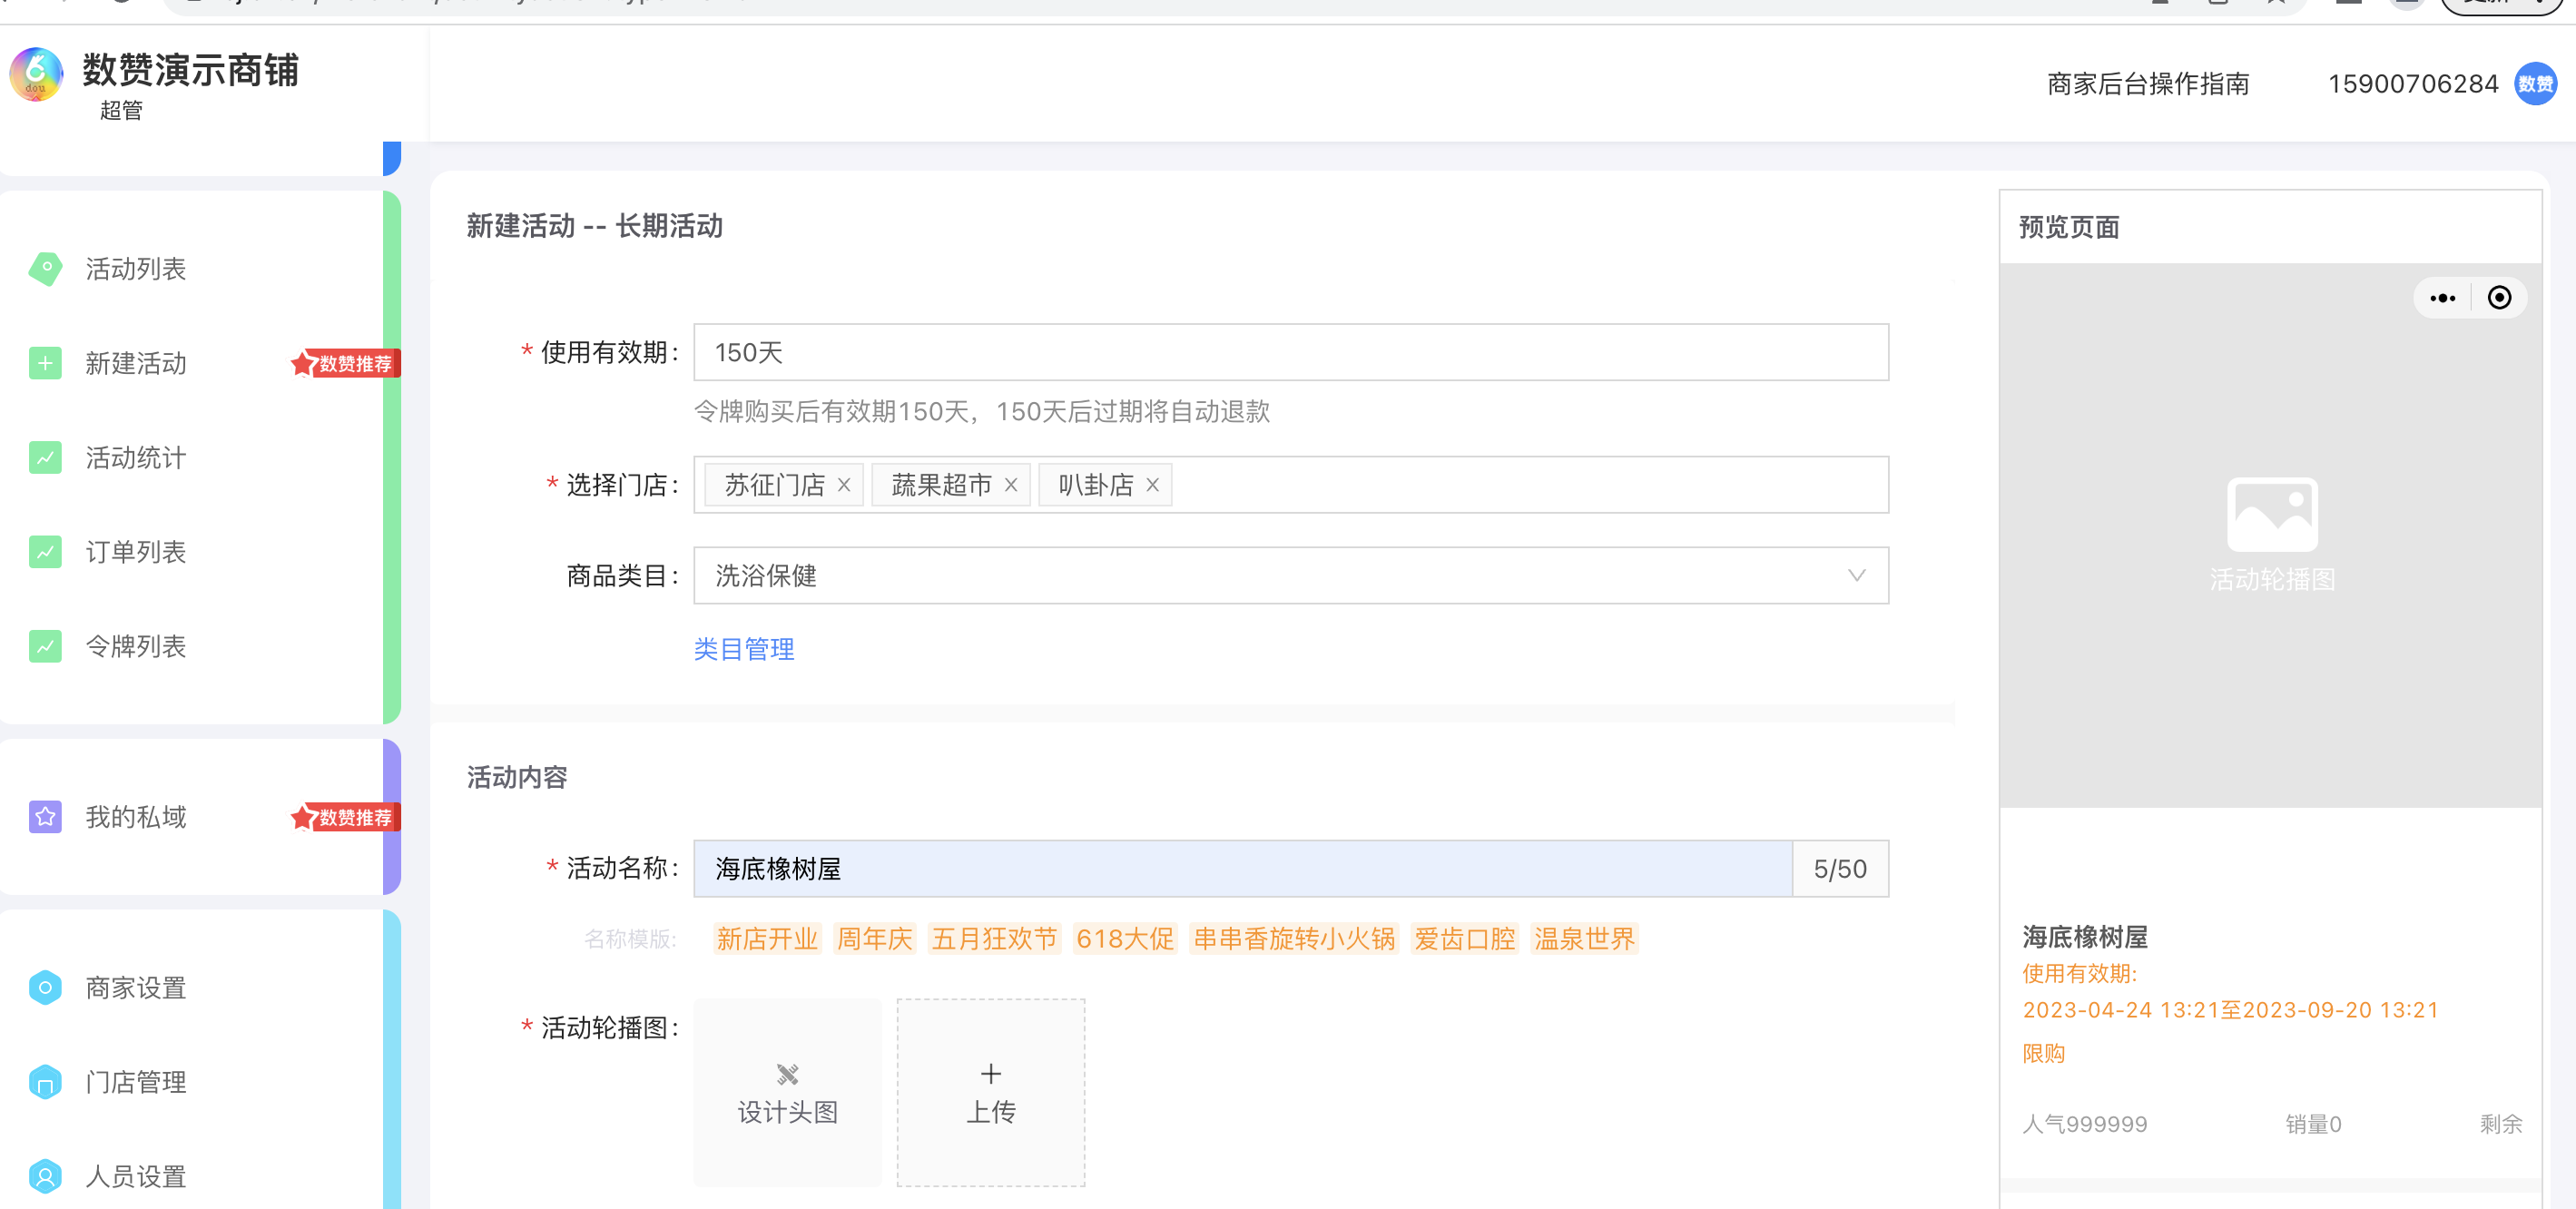The height and width of the screenshot is (1209, 2576).
Task: Click the 数赞 user avatar in header
Action: [2534, 84]
